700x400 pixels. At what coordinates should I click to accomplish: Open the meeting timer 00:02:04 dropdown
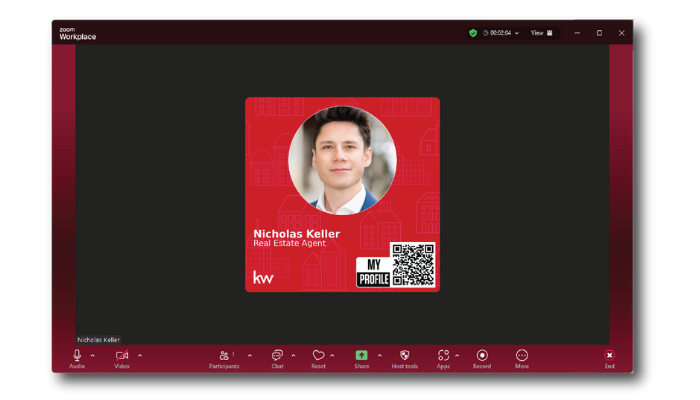501,33
